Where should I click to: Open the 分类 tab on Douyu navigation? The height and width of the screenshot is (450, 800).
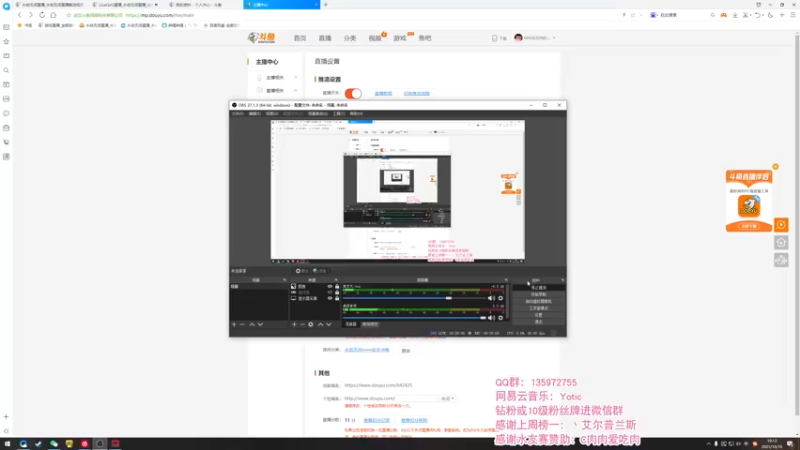click(350, 38)
